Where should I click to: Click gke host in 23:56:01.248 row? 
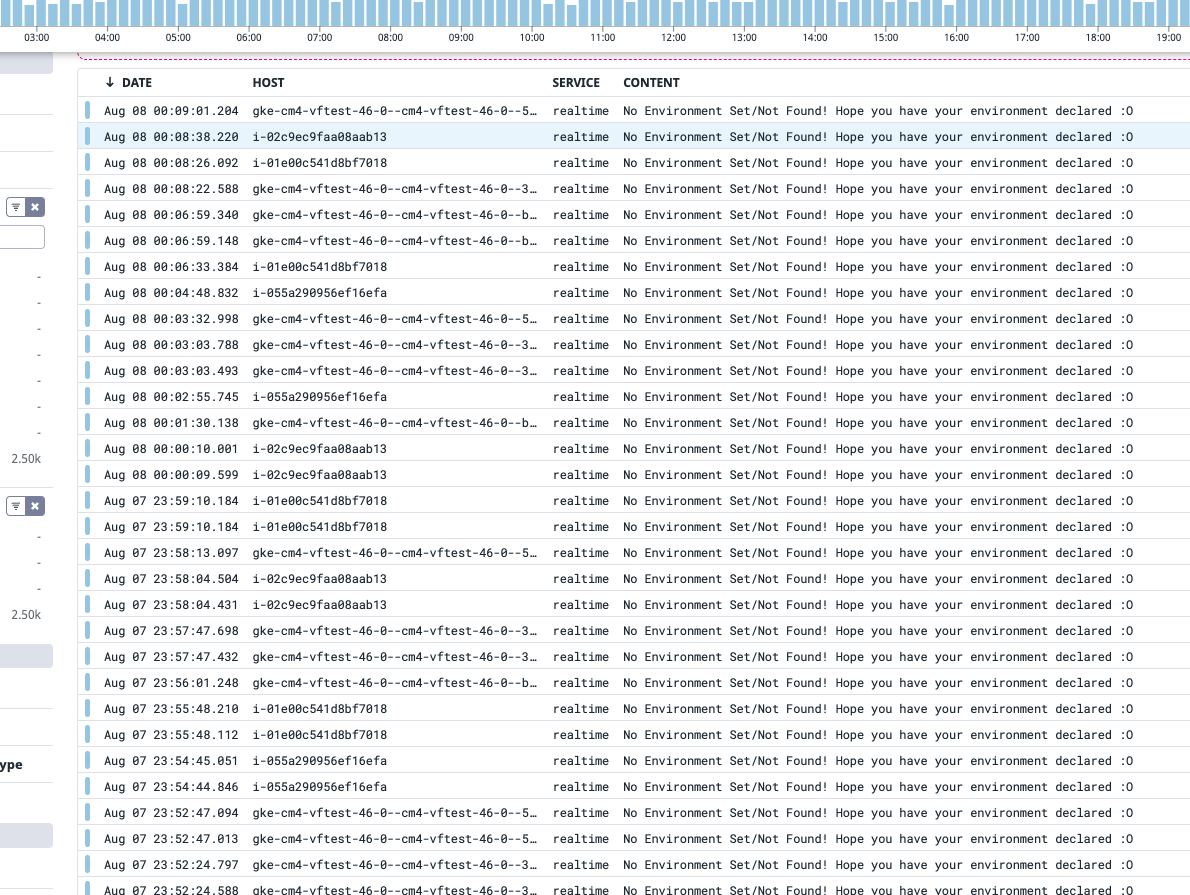[x=395, y=683]
